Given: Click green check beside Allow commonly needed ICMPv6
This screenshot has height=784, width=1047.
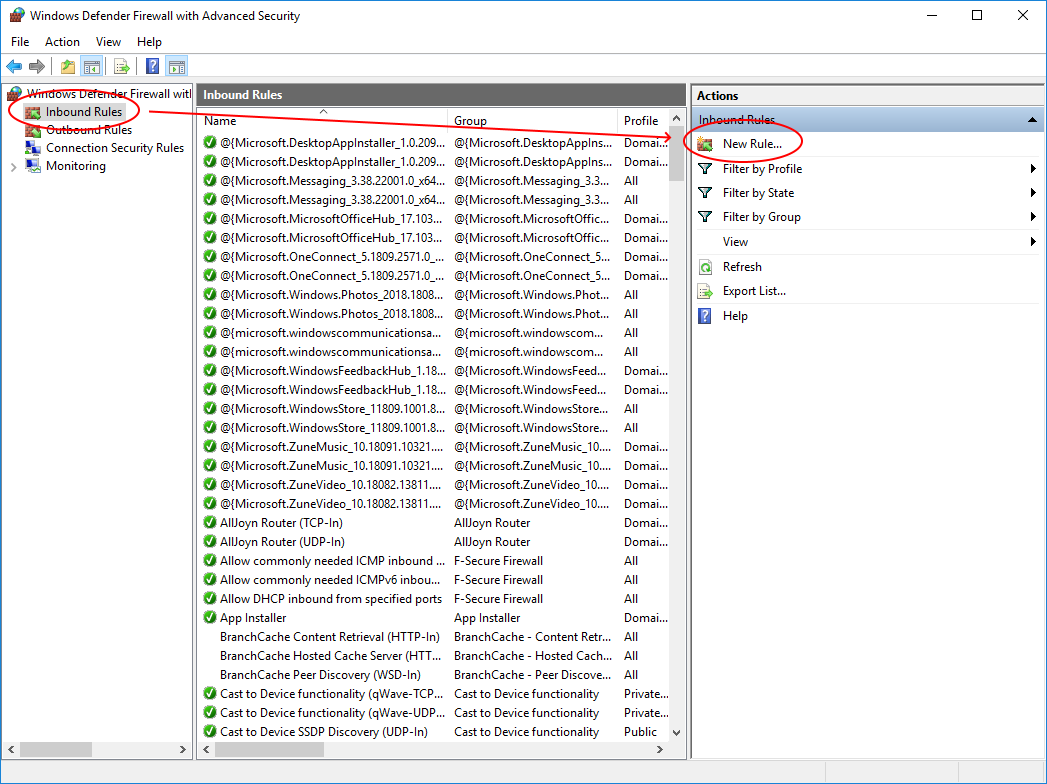Looking at the screenshot, I should [x=210, y=580].
